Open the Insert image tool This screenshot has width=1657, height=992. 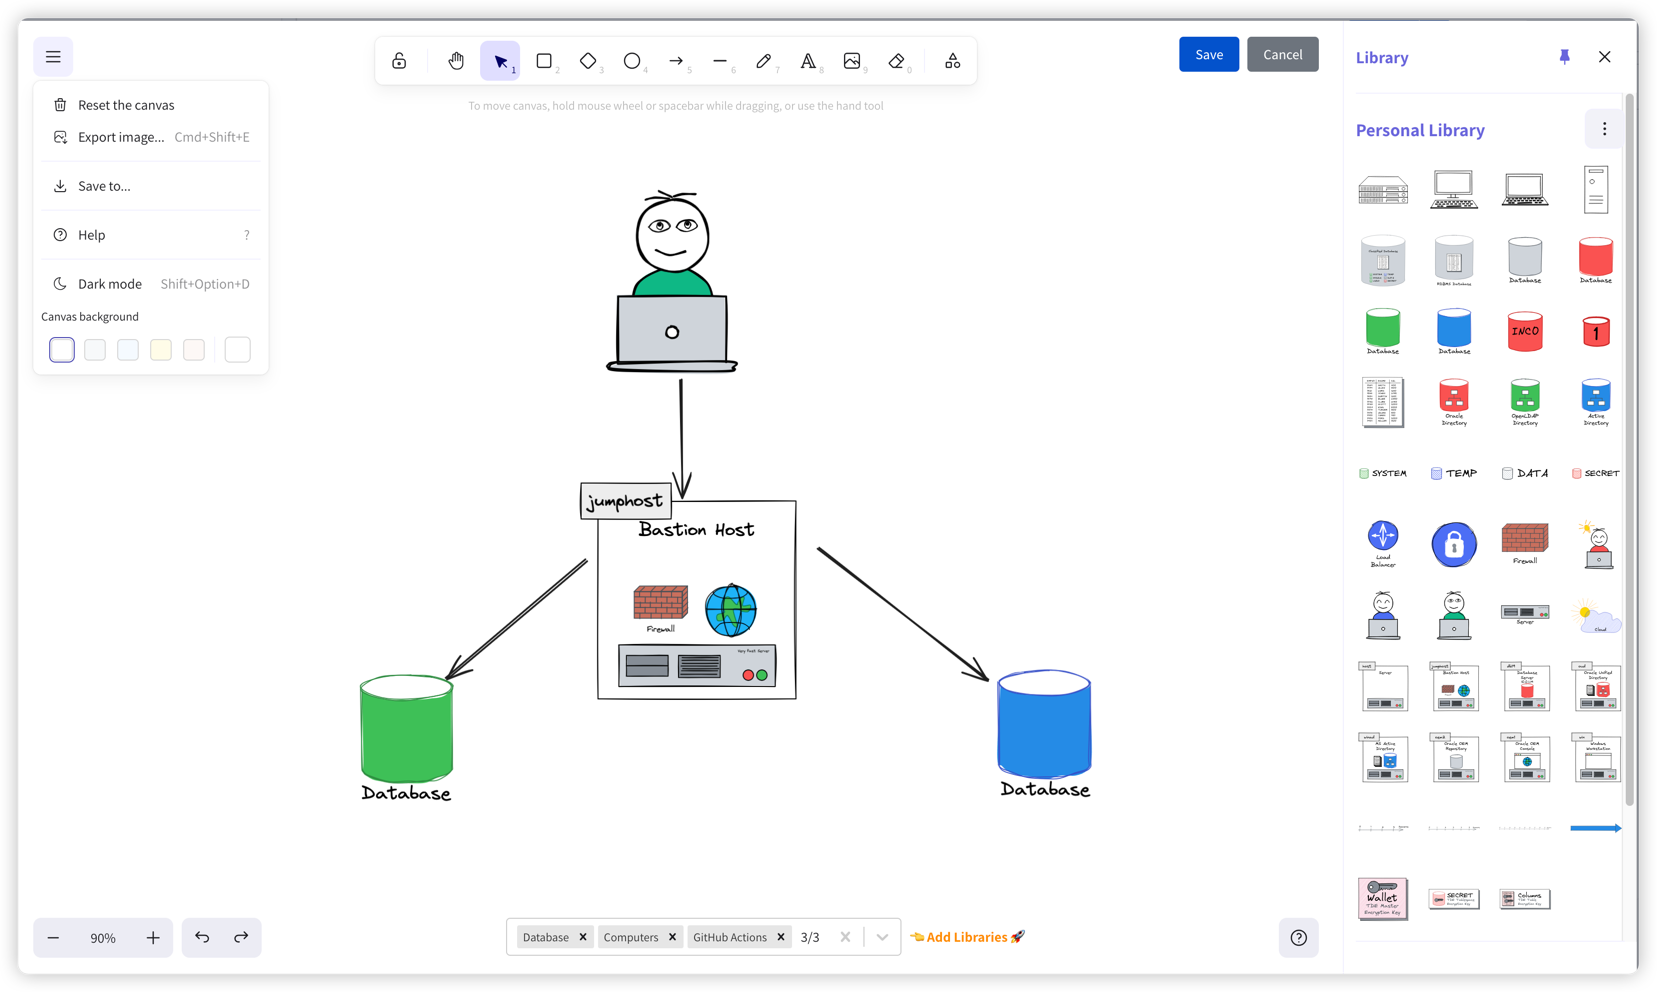852,60
